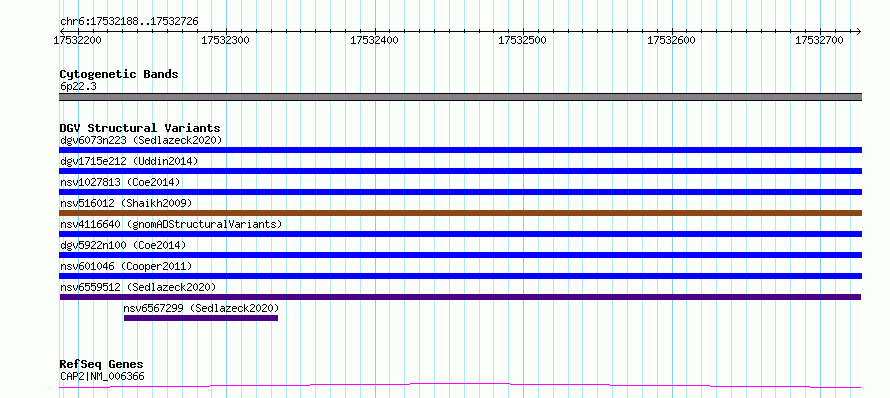Open the nsv601046 (Cooper2011) label
The image size is (890, 398).
point(126,266)
